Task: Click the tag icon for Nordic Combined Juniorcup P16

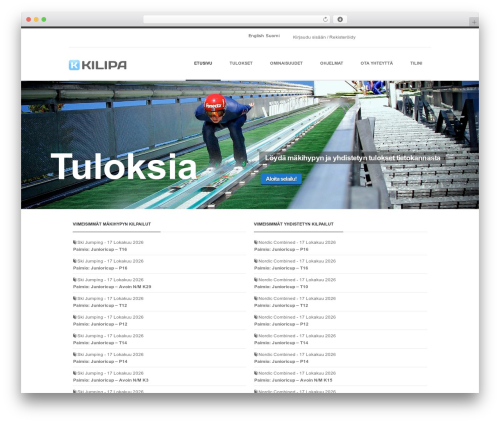Action: click(x=256, y=242)
